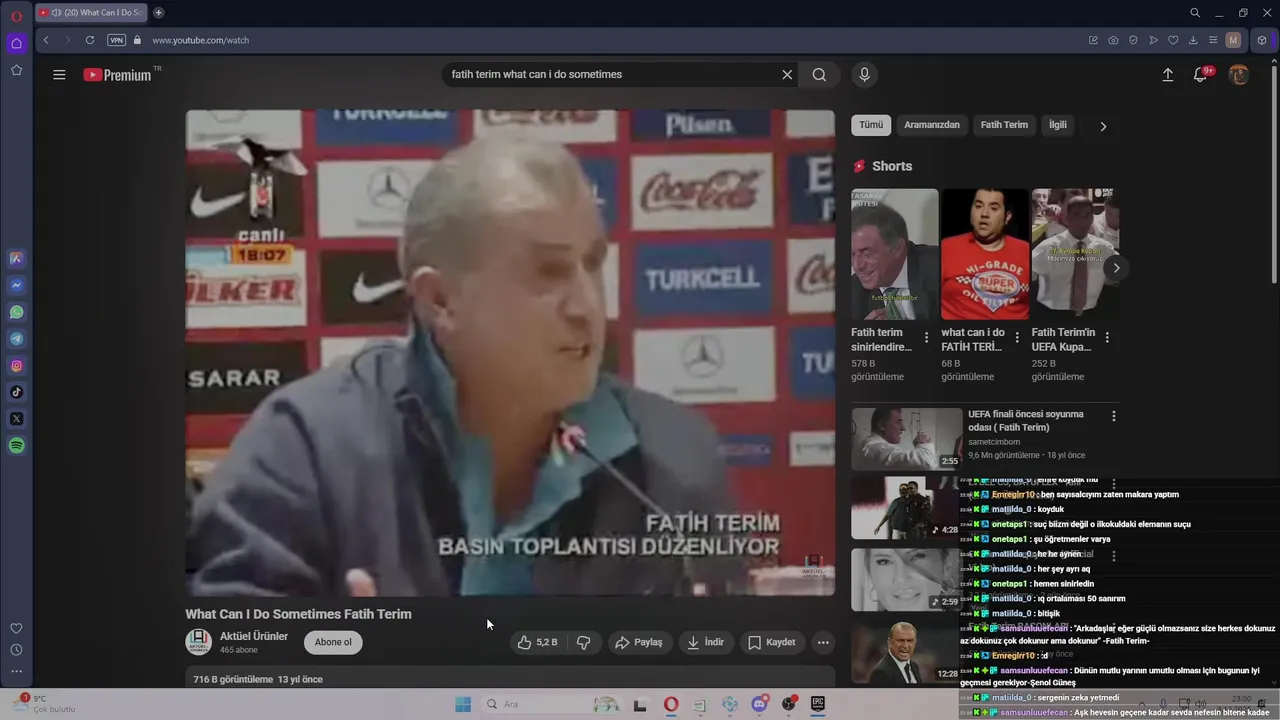Open Spotify in the Opera sidebar
Viewport: 1280px width, 720px height.
coord(16,446)
